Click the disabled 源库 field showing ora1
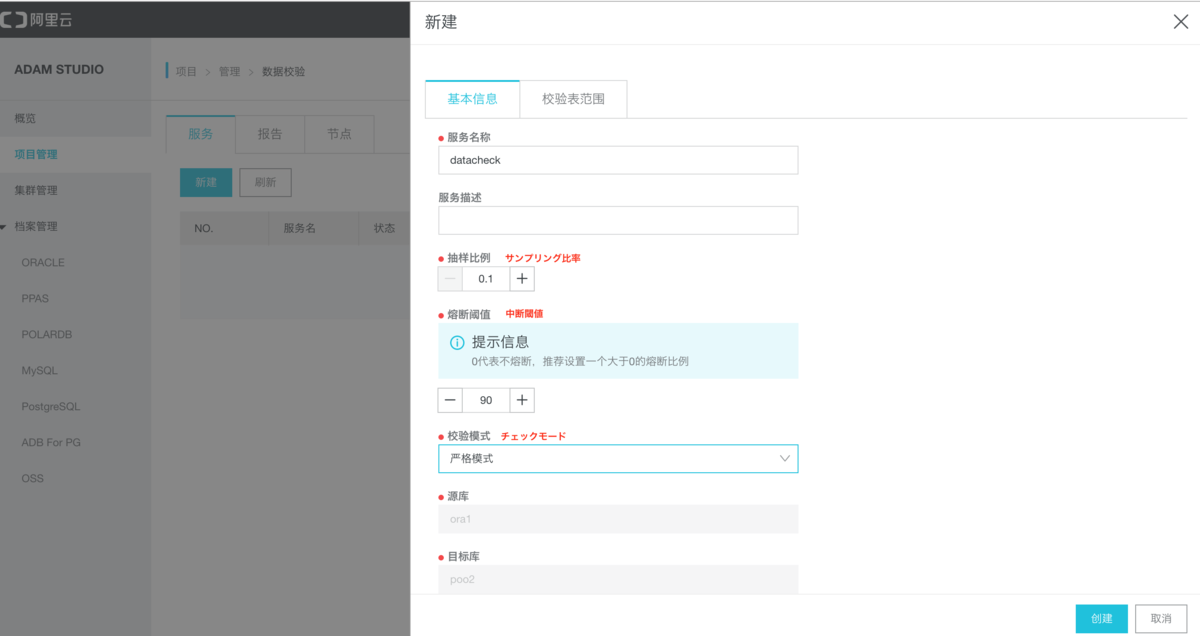 click(x=618, y=519)
